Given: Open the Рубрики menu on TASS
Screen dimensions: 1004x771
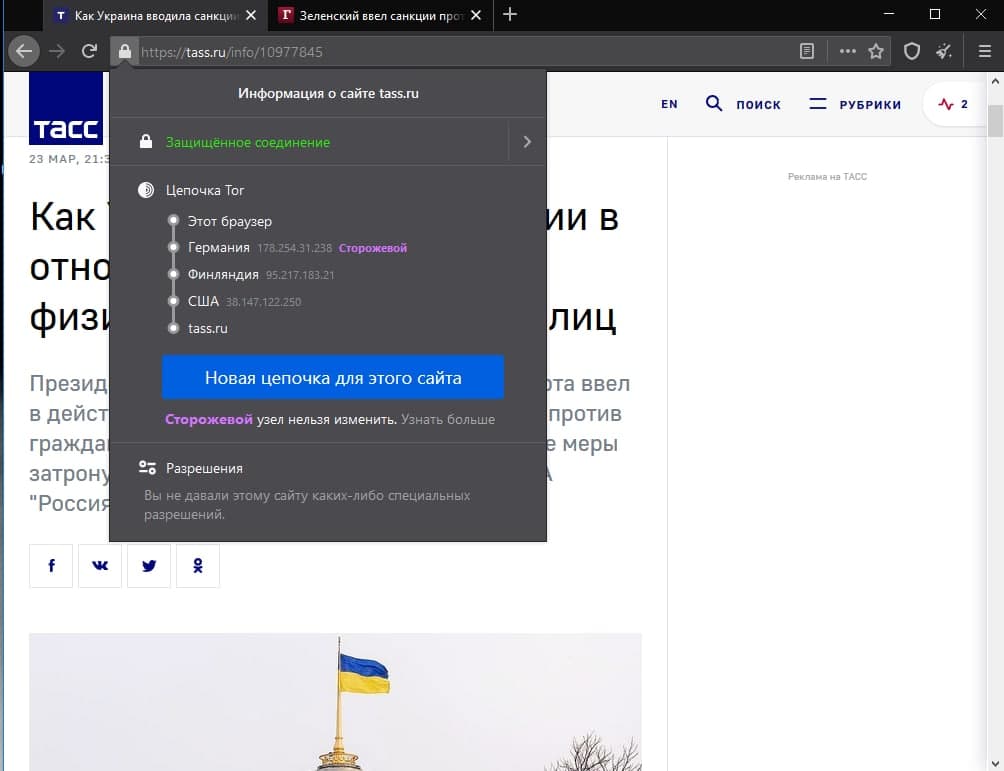Looking at the screenshot, I should [855, 104].
